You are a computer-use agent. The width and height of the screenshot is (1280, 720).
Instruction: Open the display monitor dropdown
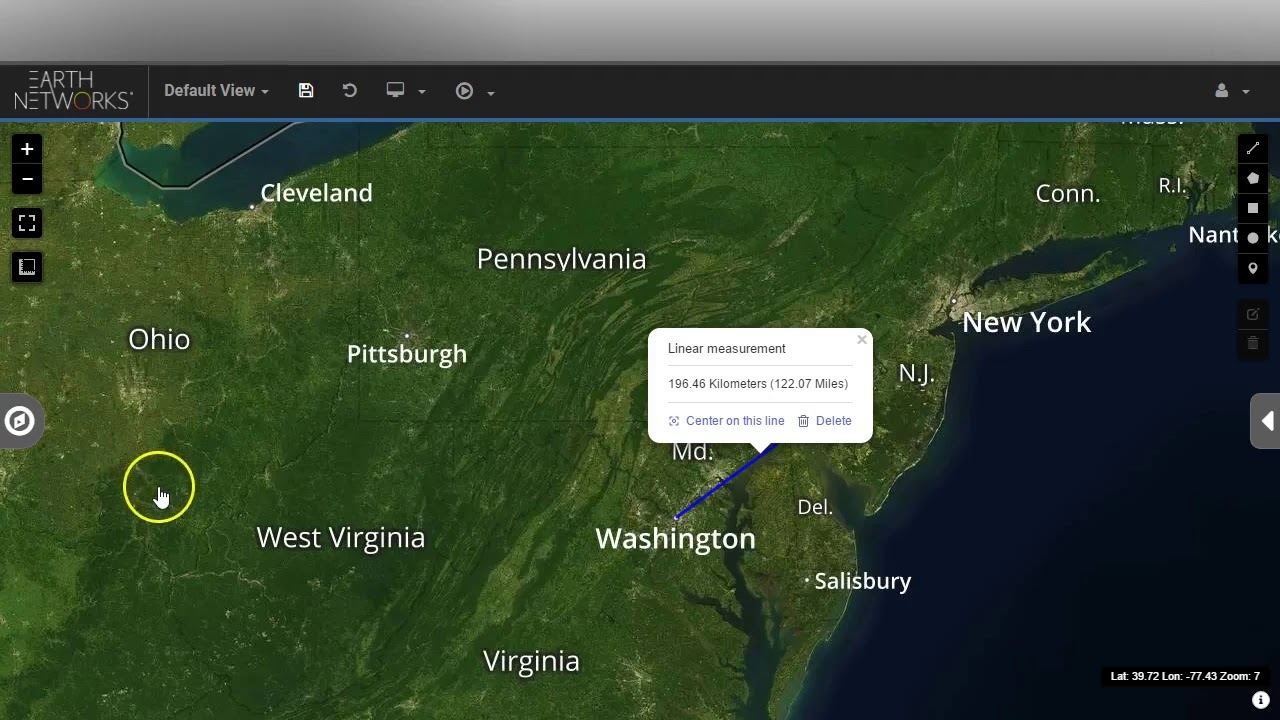[406, 91]
